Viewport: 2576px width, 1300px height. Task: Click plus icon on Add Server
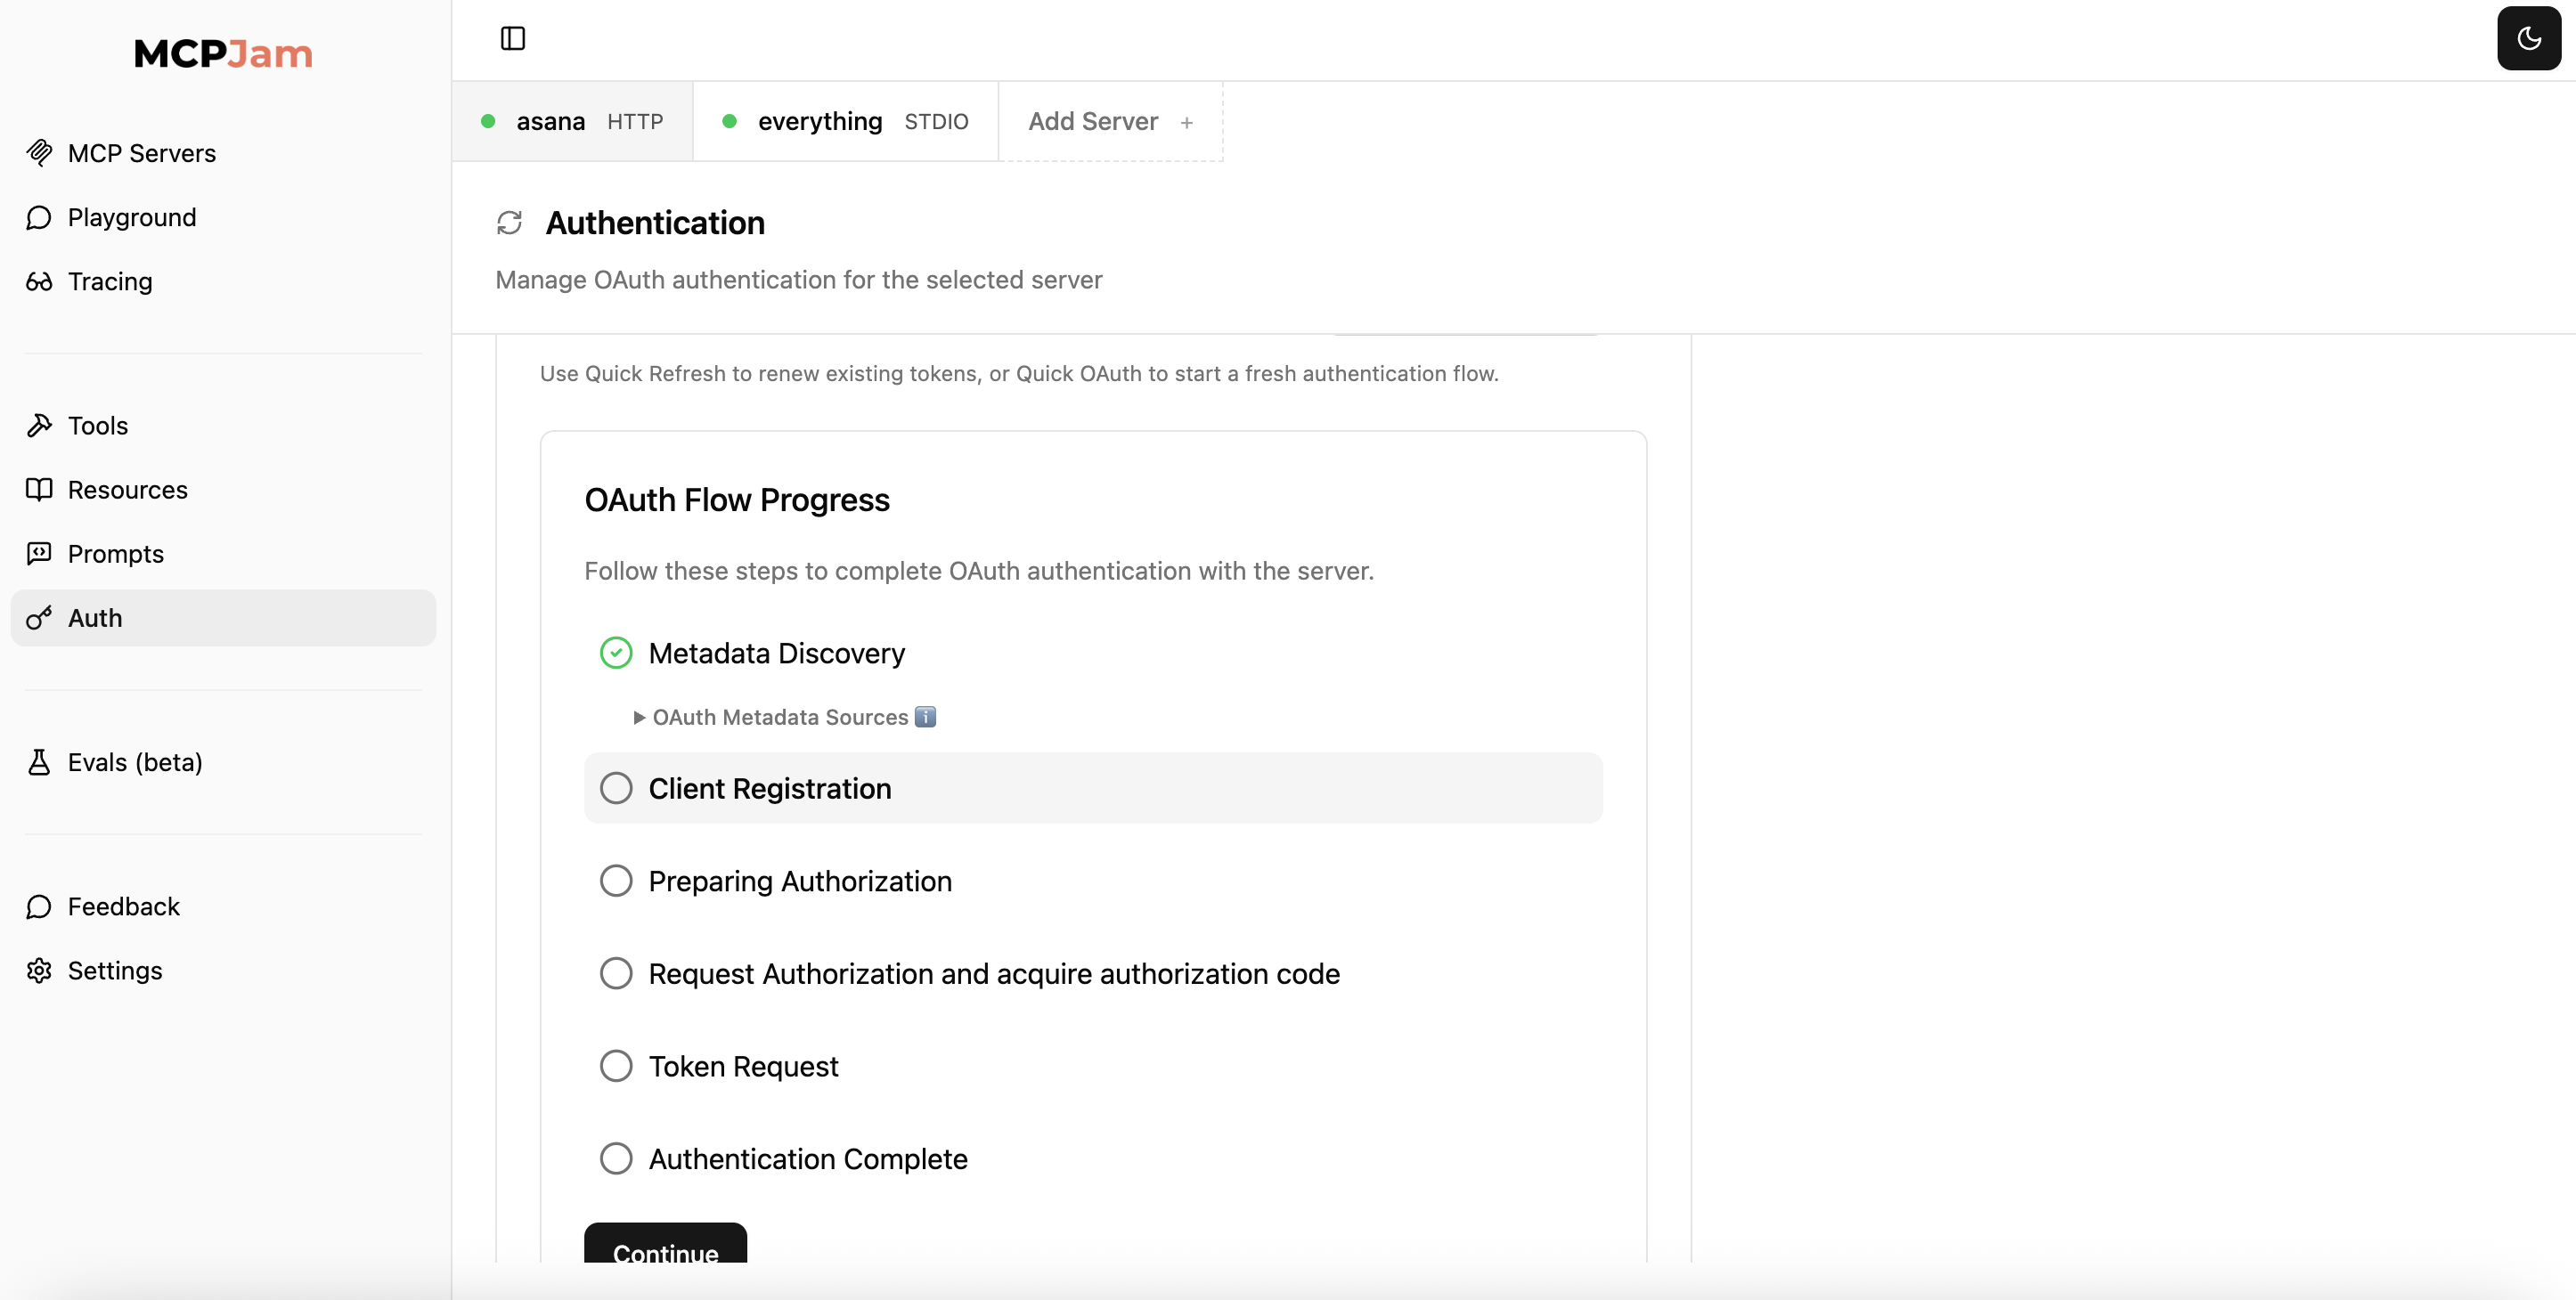pyautogui.click(x=1186, y=122)
